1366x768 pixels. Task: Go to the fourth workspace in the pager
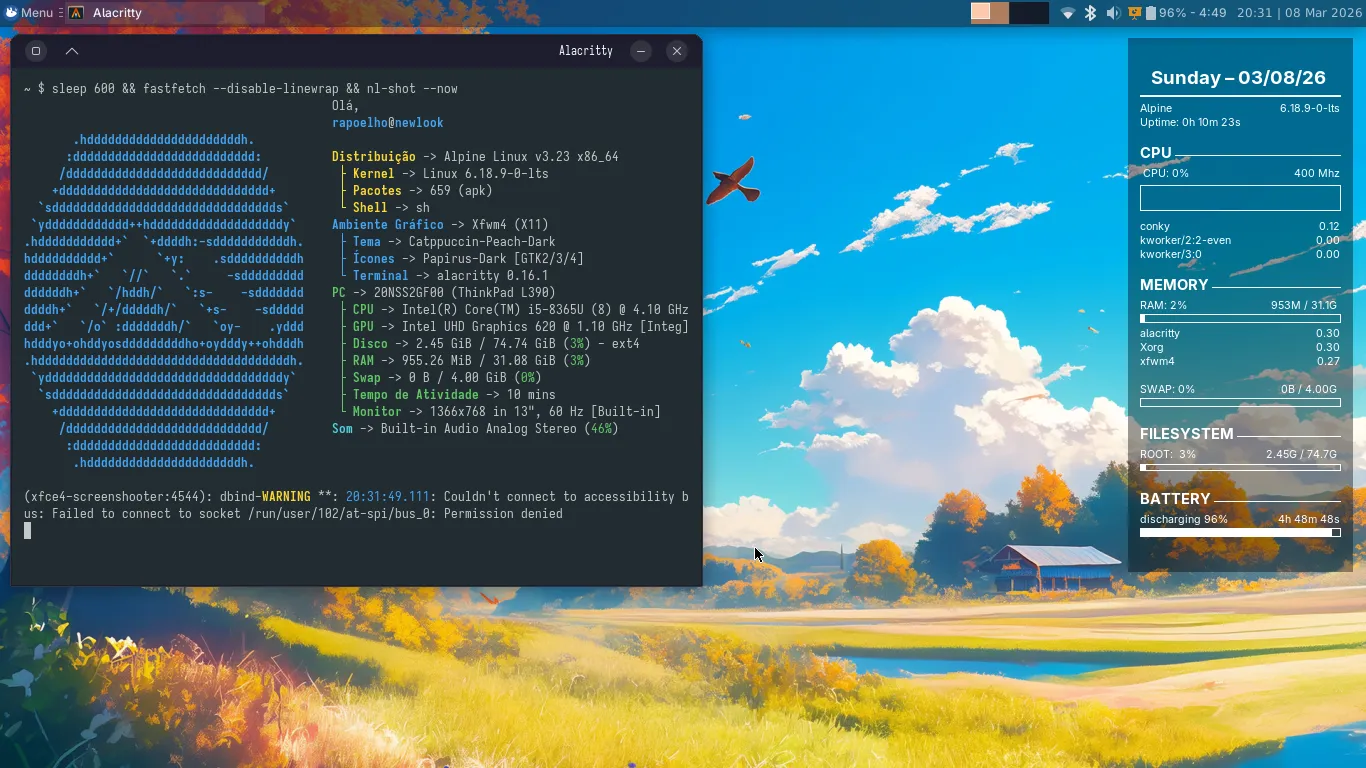[x=1038, y=13]
